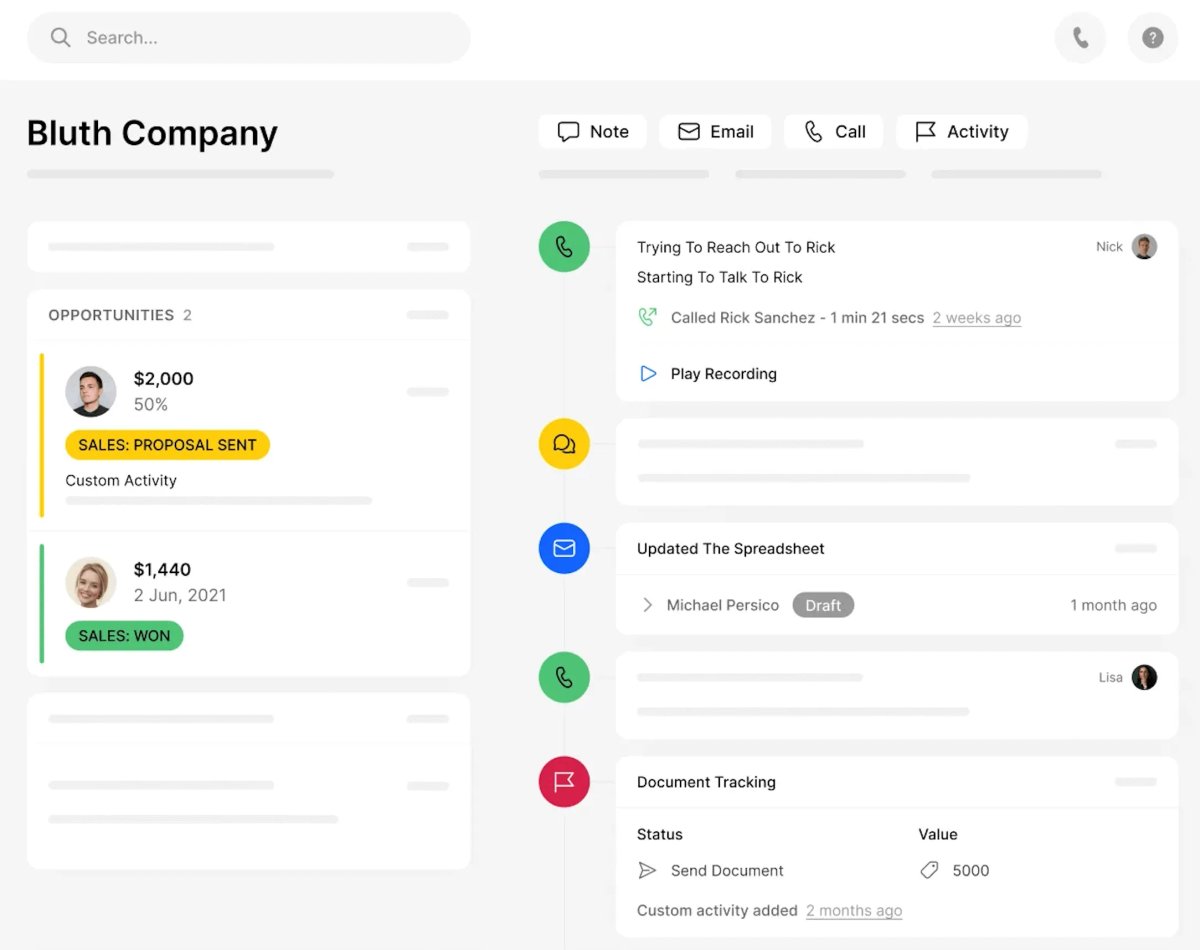Create a new Activity
Screen dimensions: 1200x950
click(x=962, y=132)
